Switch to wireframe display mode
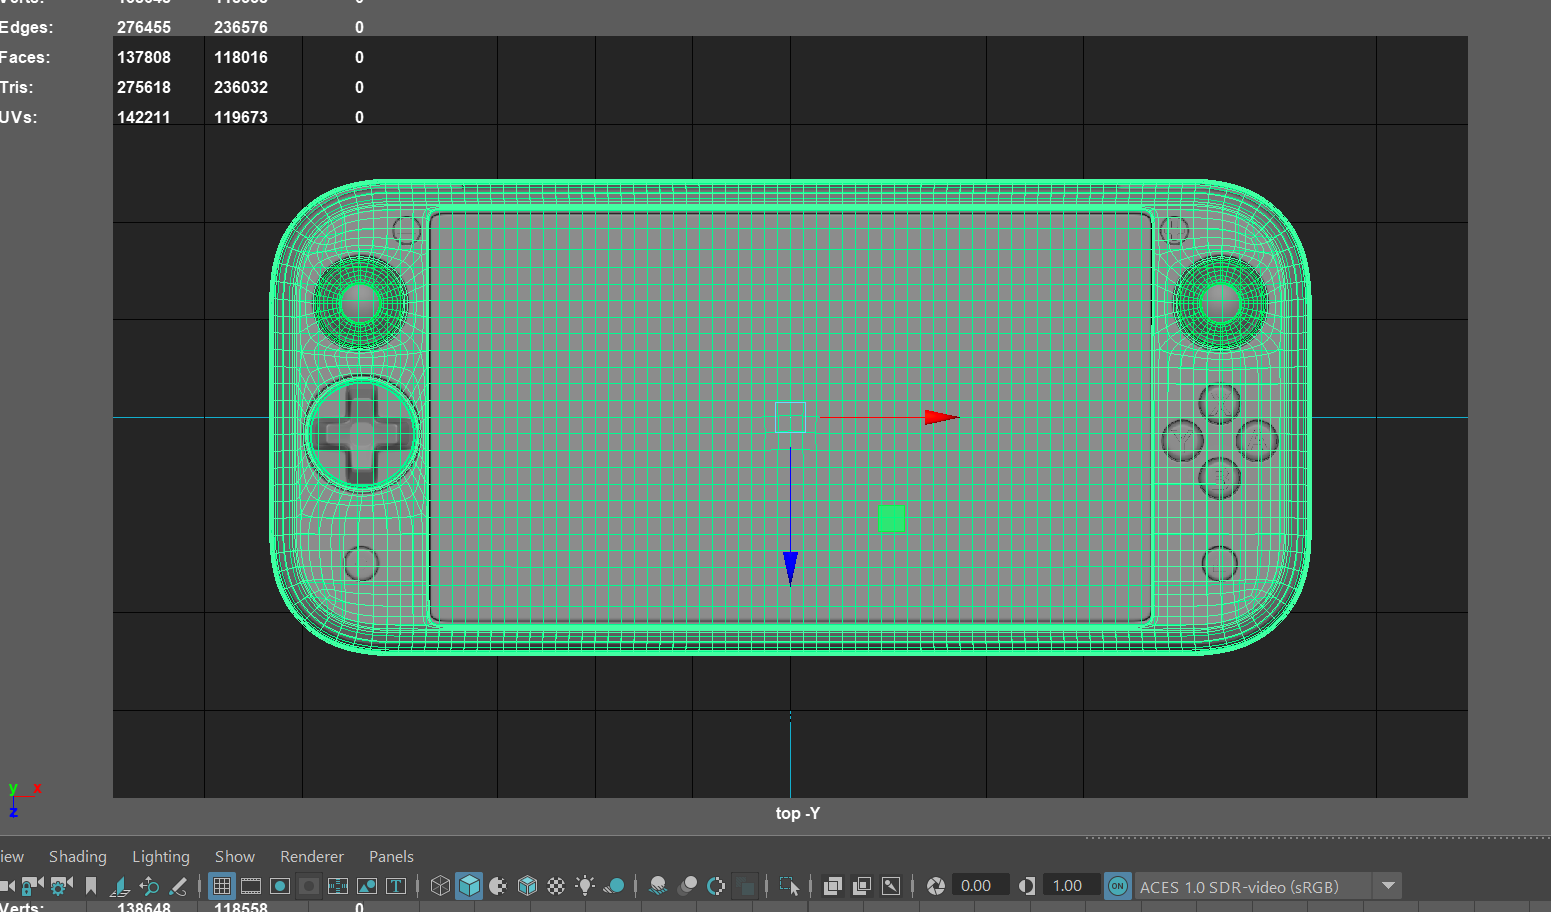Viewport: 1551px width, 912px height. [x=440, y=885]
